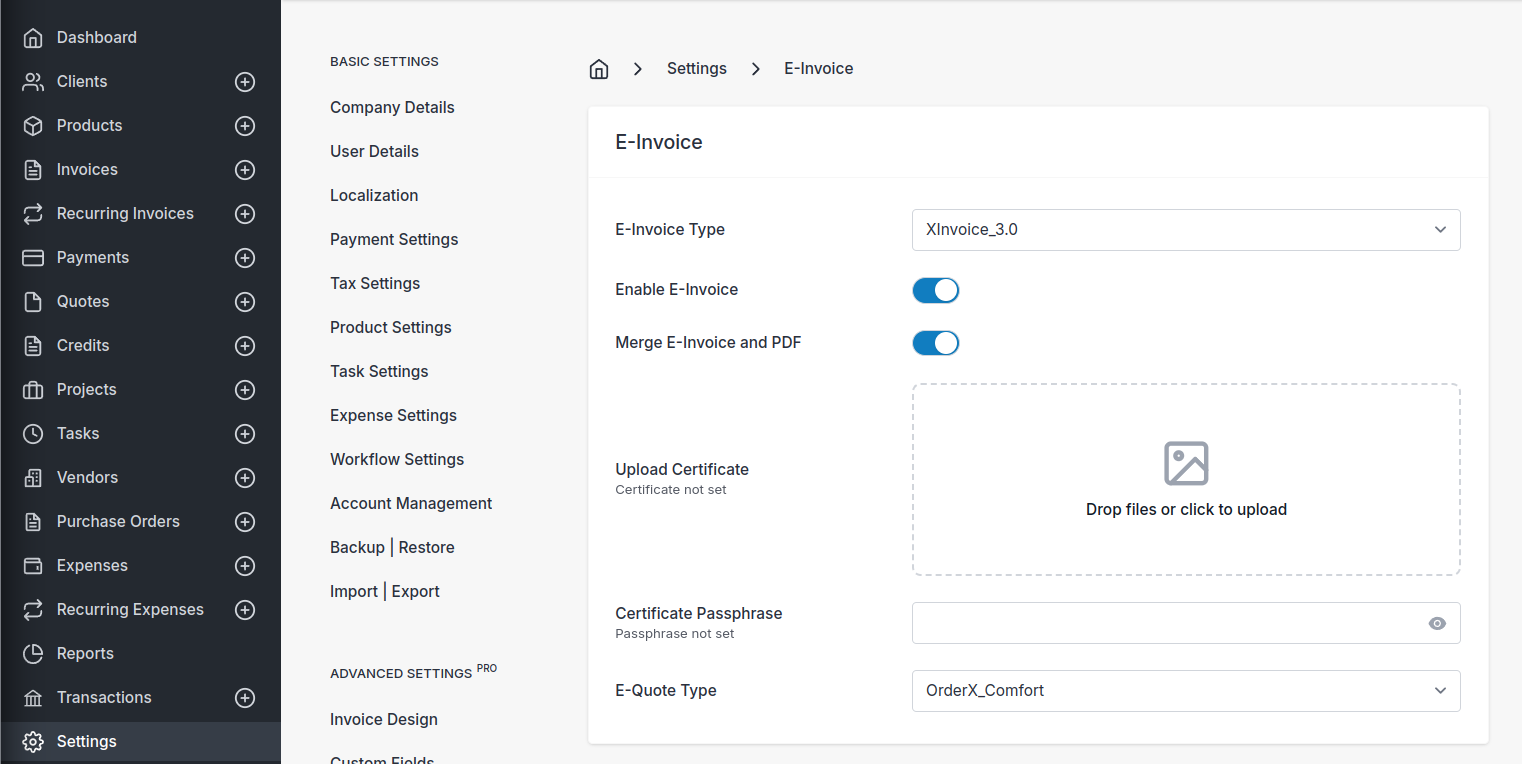This screenshot has width=1522, height=764.
Task: Click the Projects briefcase icon
Action: [33, 390]
